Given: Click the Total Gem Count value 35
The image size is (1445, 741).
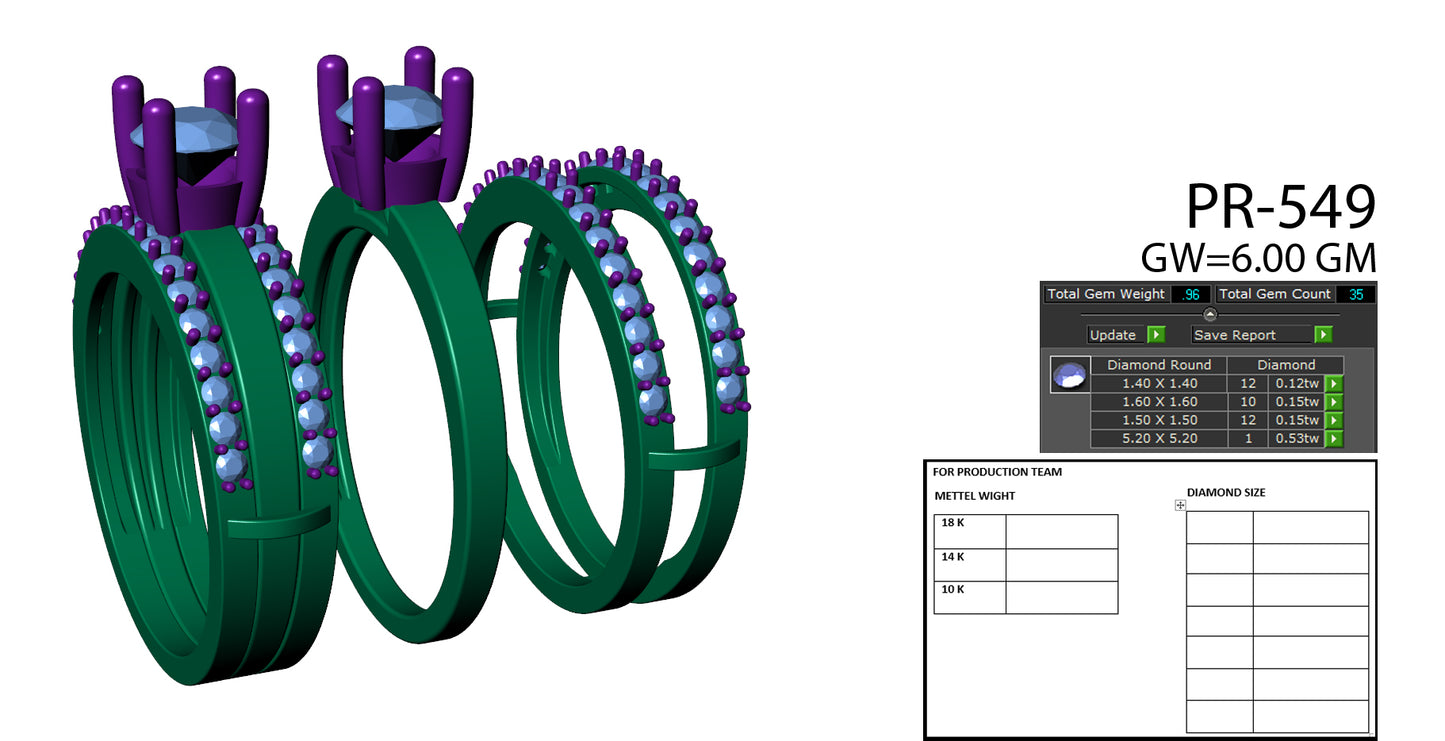Looking at the screenshot, I should tap(1355, 294).
